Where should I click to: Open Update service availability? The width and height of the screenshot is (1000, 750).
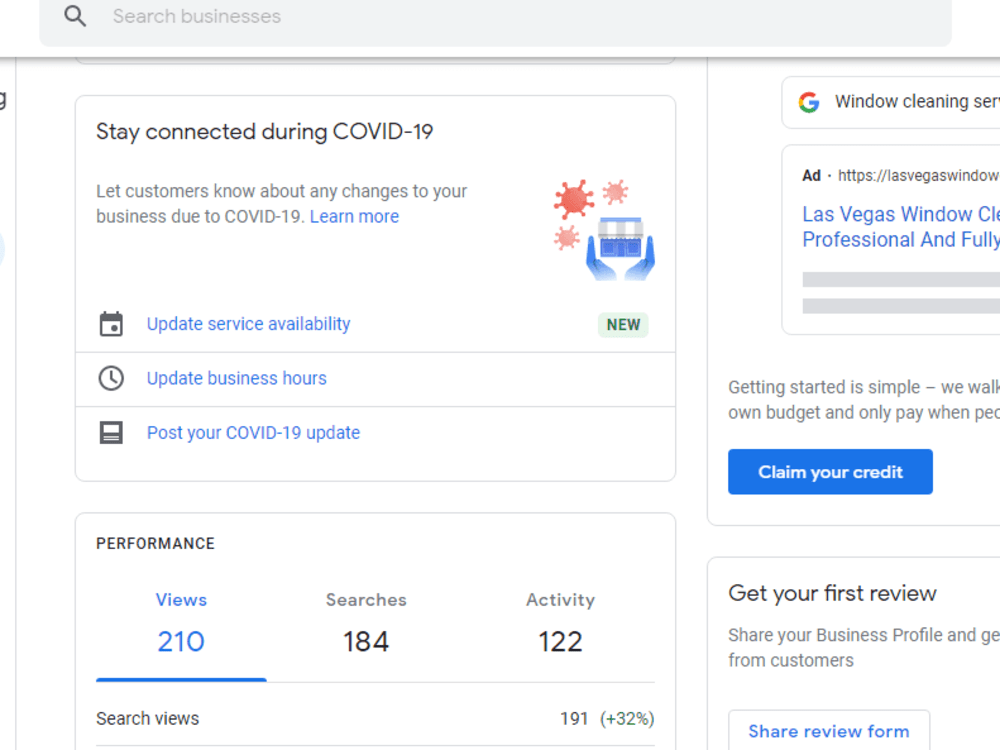(248, 323)
